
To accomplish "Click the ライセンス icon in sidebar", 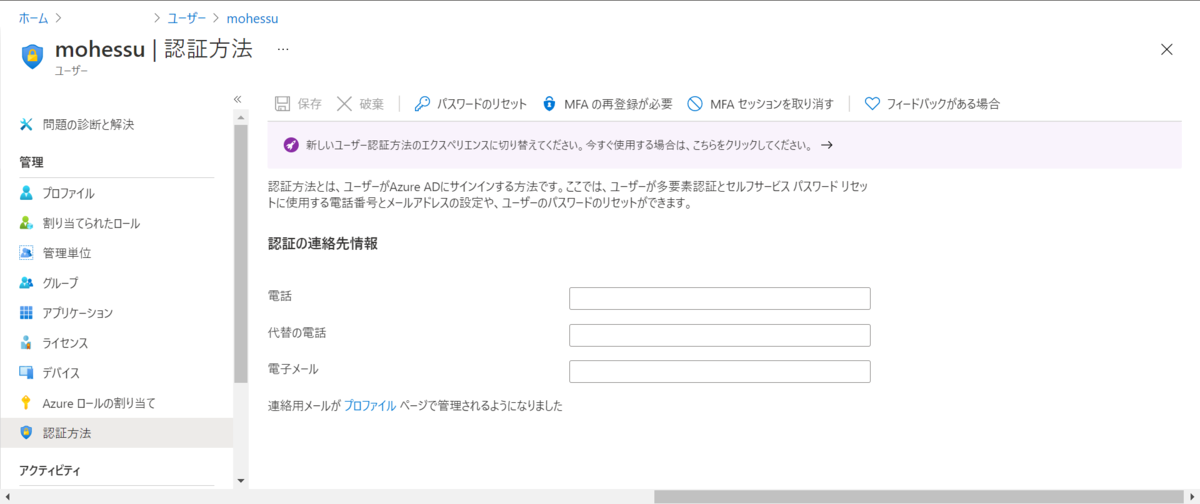I will 27,343.
